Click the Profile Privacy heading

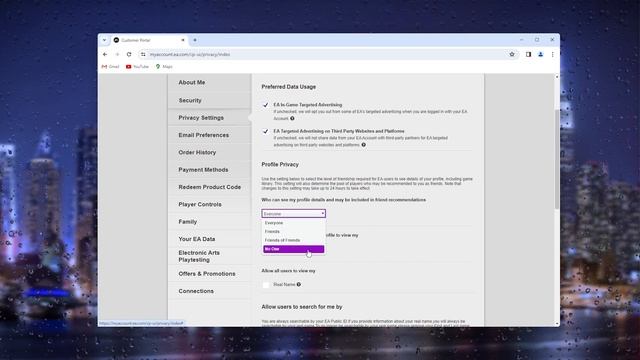(x=280, y=164)
